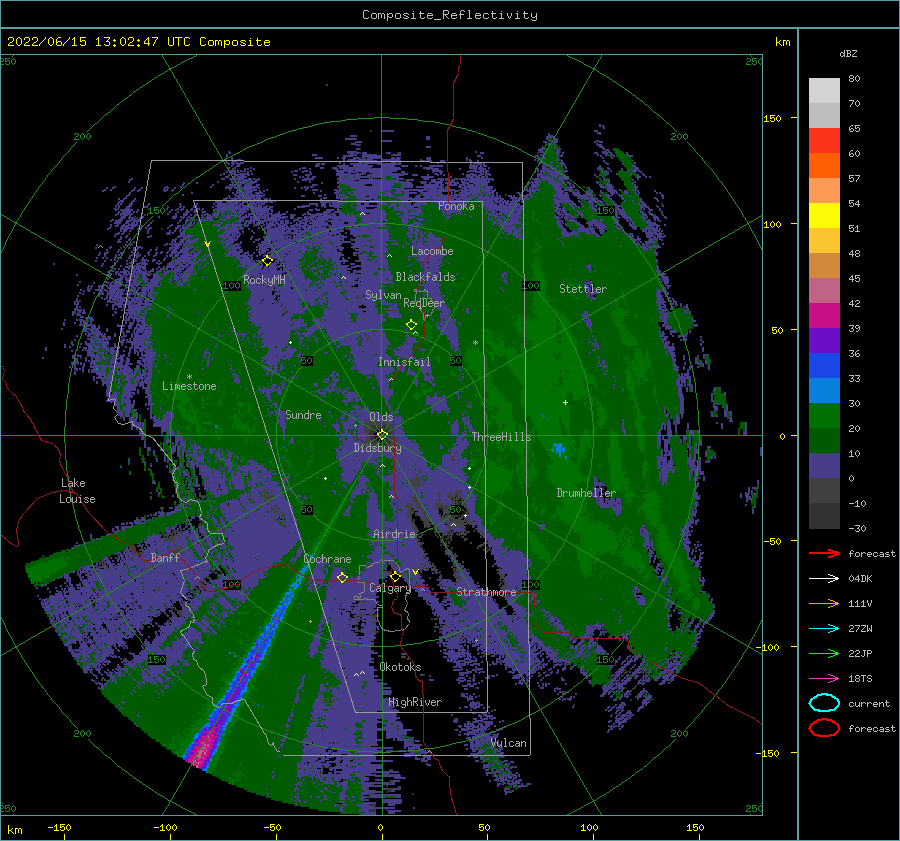Click the yellow diamond marker near RedDeer
Viewport: 900px width, 841px height.
(x=412, y=325)
